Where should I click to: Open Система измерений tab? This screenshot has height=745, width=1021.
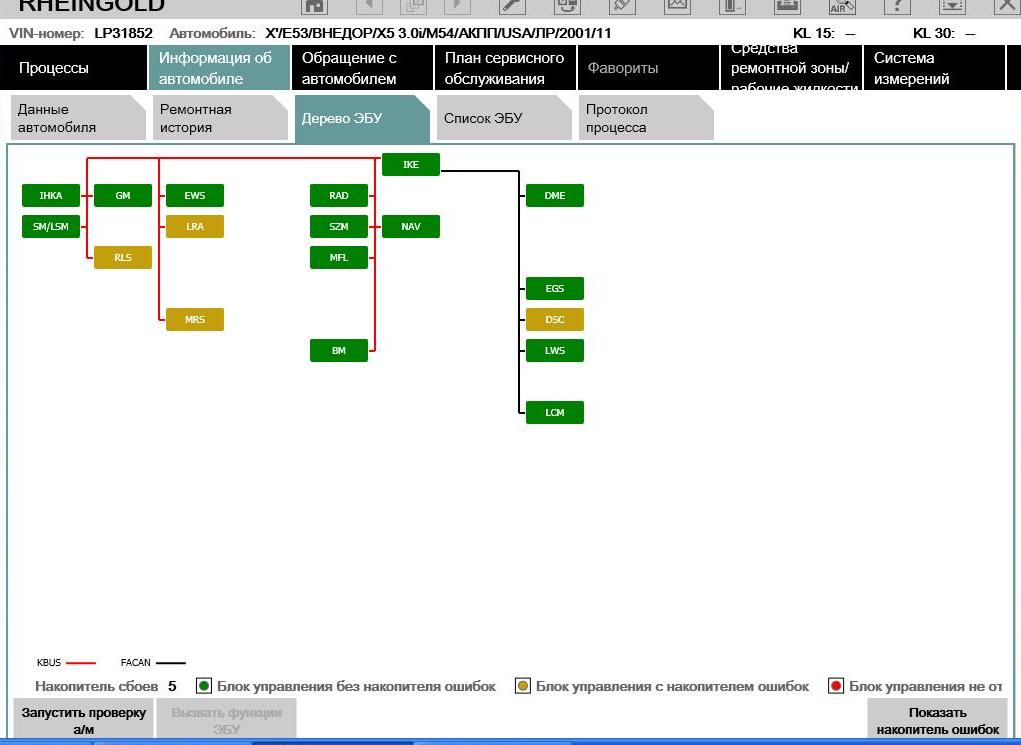click(x=934, y=68)
